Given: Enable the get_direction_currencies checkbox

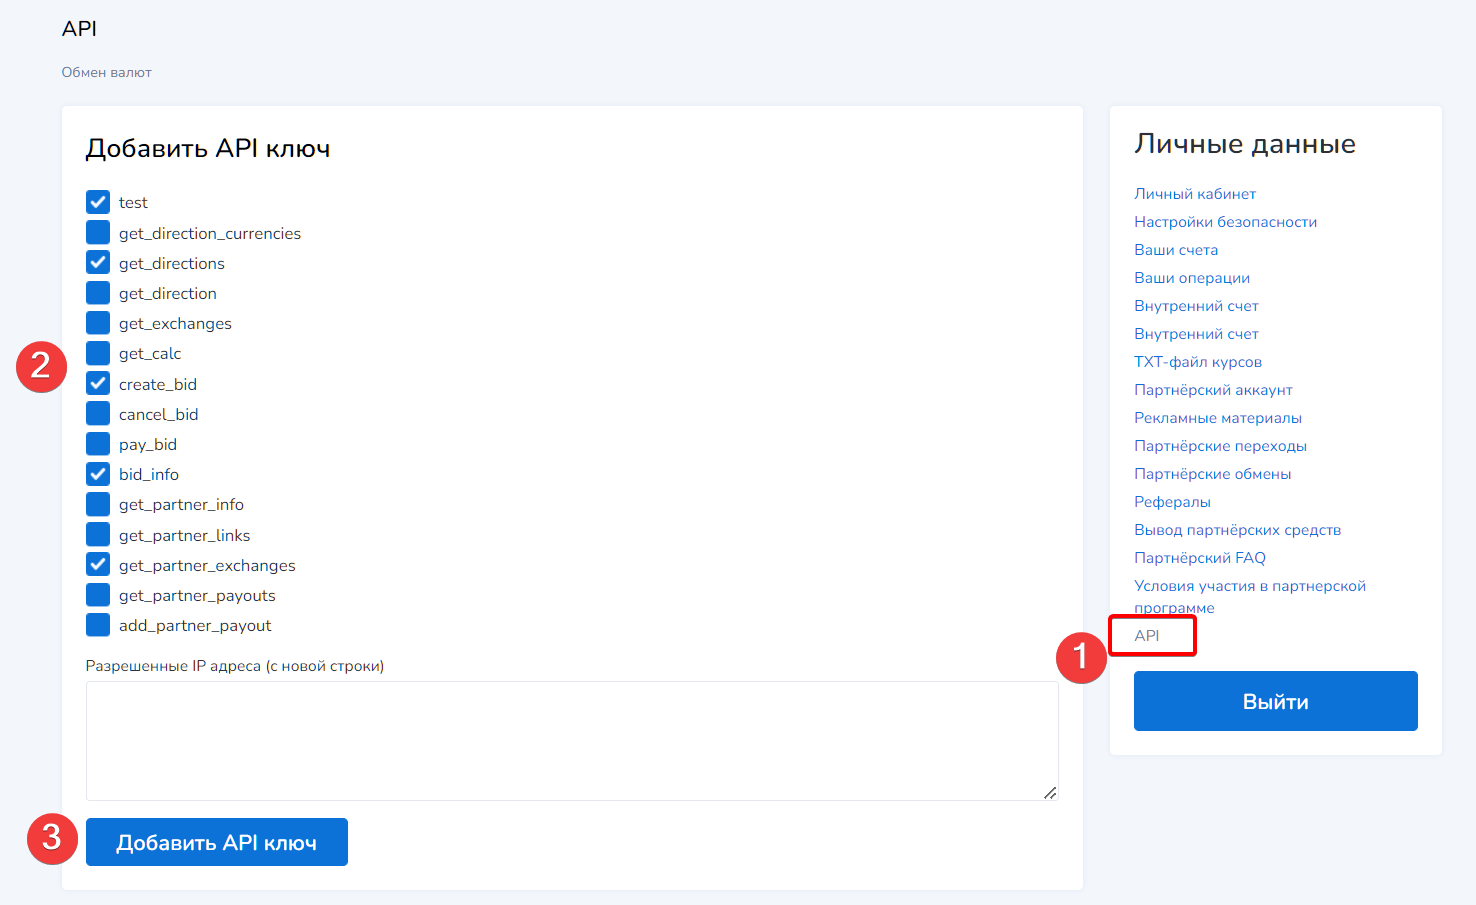Looking at the screenshot, I should 98,233.
